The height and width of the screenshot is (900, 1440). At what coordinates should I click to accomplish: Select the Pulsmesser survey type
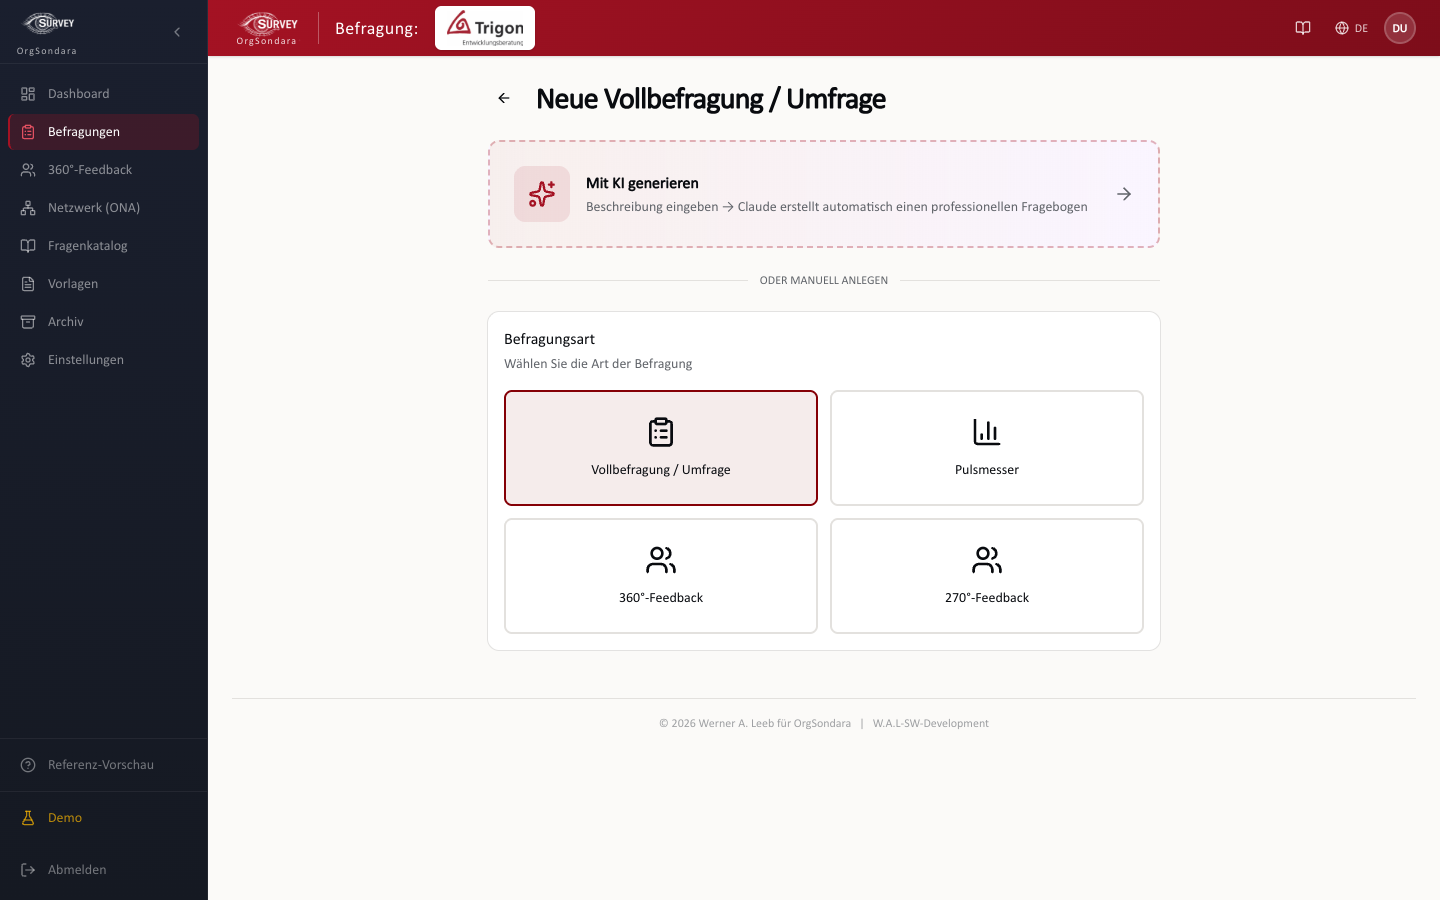point(987,448)
